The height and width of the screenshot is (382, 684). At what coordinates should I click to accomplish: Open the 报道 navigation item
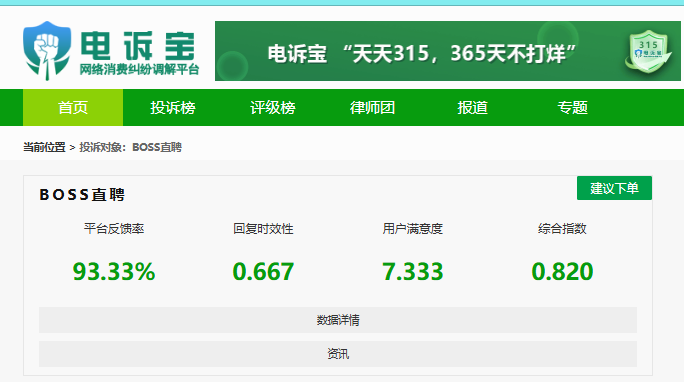[472, 107]
